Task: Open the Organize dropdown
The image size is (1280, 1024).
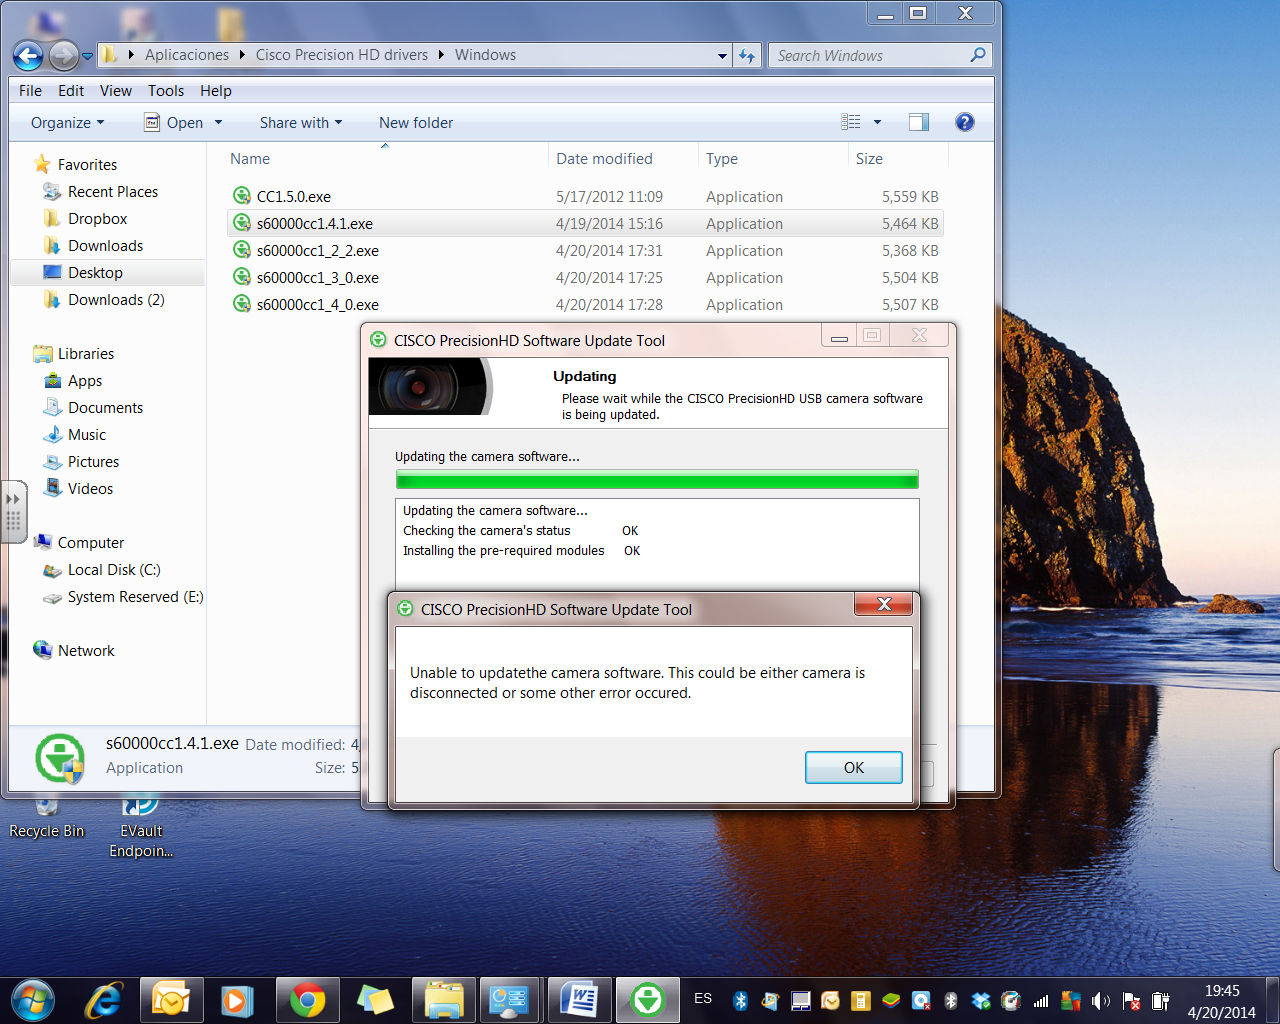Action: [x=67, y=122]
